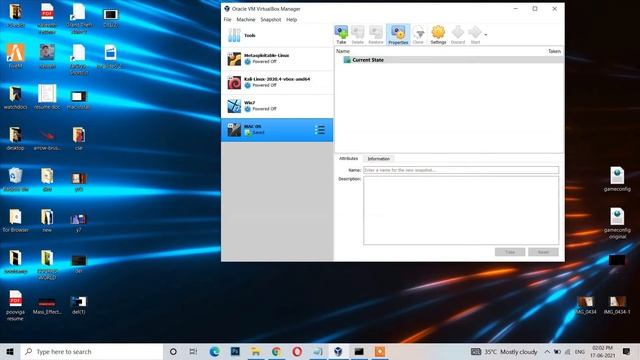
Task: Select the arrow-brus desktop icon
Action: [47, 139]
